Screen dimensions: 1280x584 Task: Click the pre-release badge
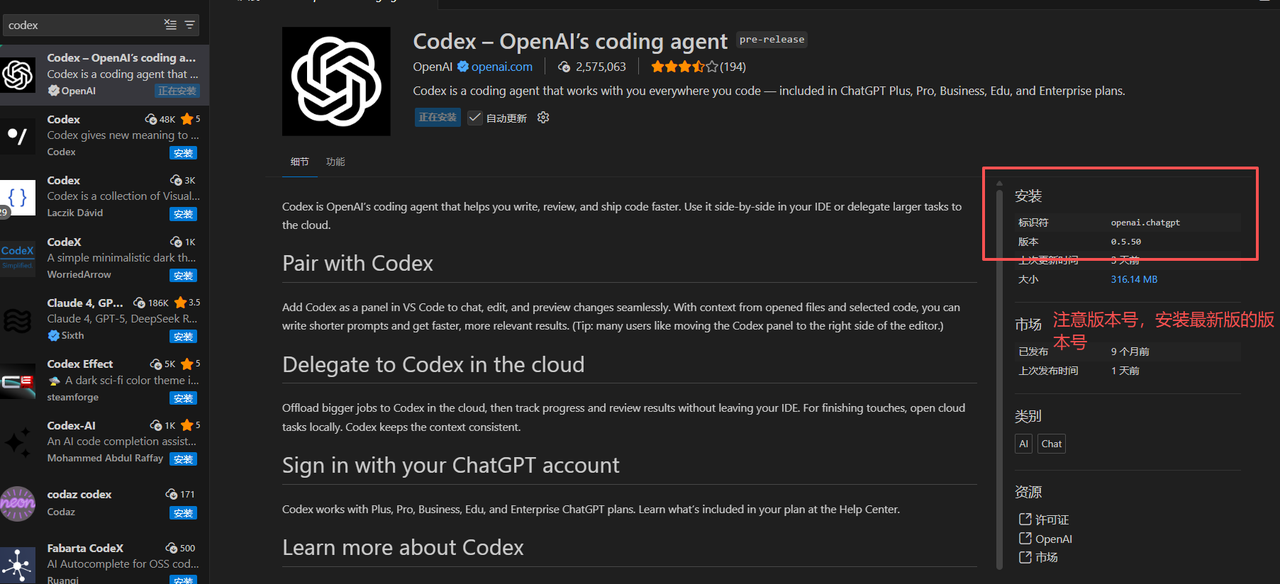(x=771, y=40)
